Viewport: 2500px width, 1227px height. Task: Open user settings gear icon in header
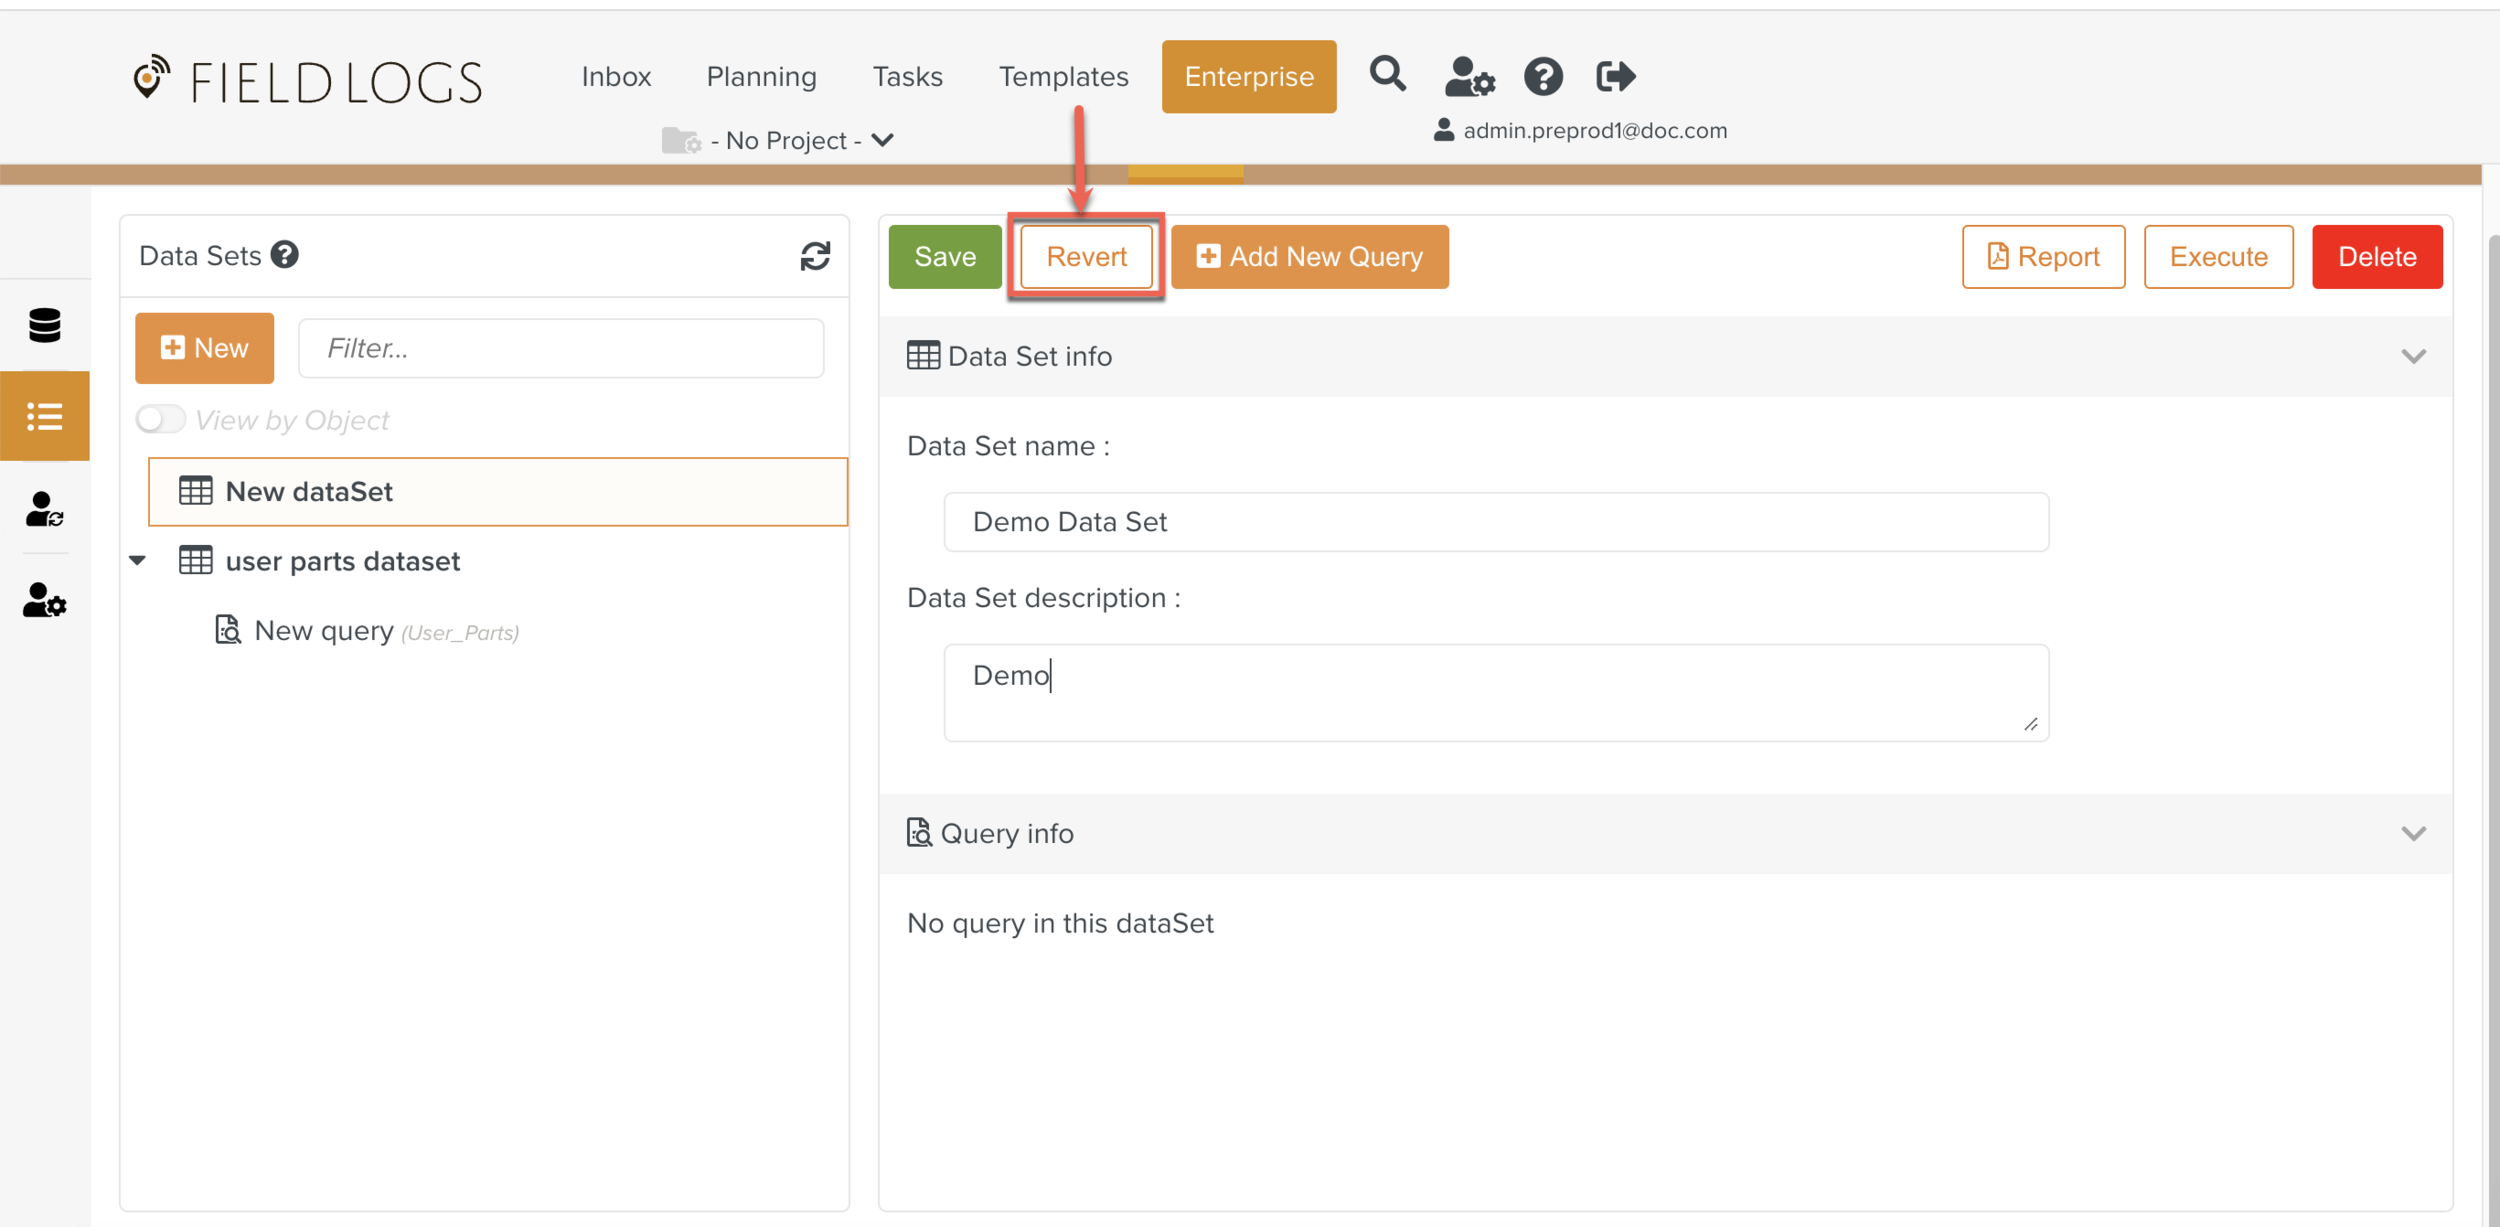click(1468, 77)
